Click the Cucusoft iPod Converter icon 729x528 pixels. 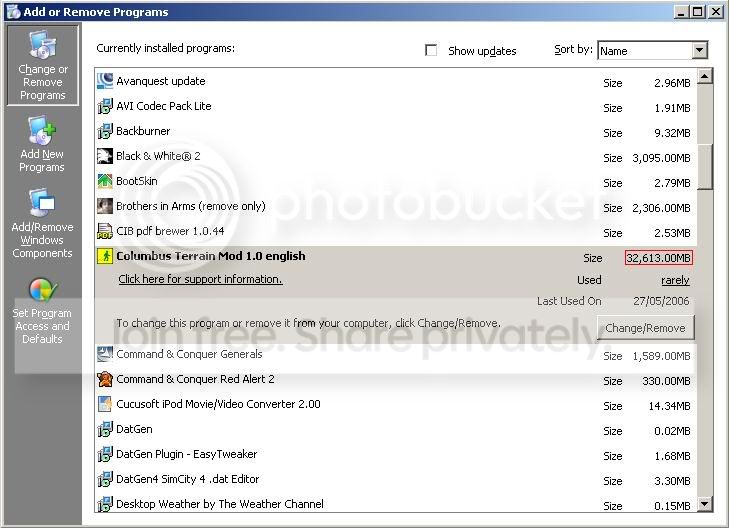click(105, 404)
